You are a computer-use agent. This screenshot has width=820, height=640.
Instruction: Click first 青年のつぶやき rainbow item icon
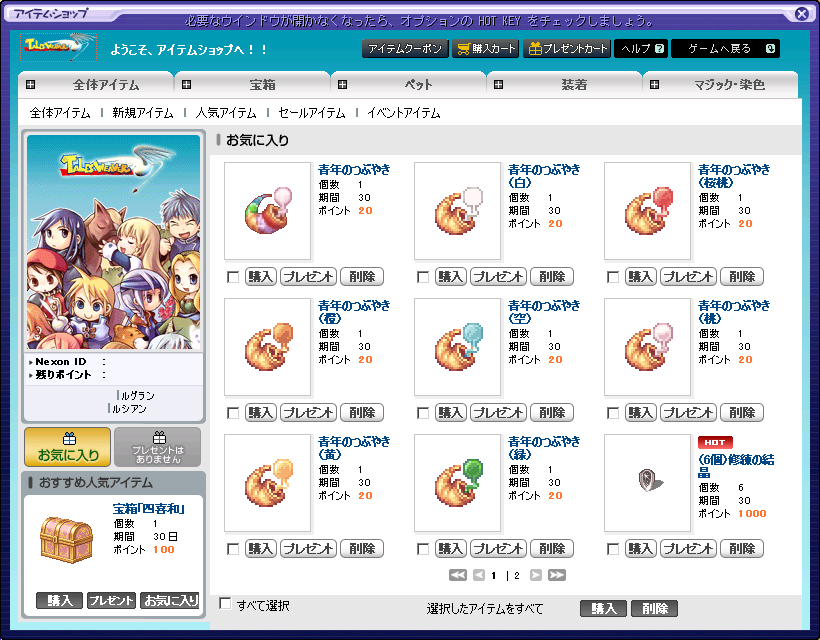click(x=268, y=211)
